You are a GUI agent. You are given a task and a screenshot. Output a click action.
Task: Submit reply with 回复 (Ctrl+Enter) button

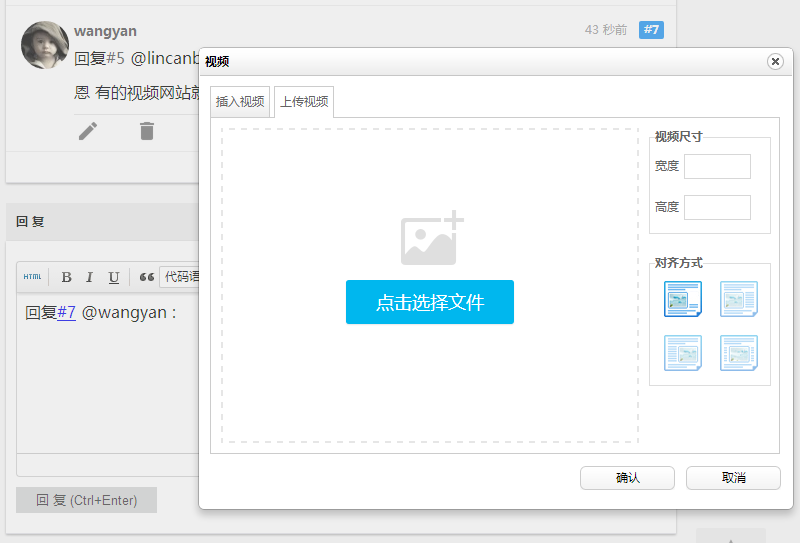click(x=86, y=500)
